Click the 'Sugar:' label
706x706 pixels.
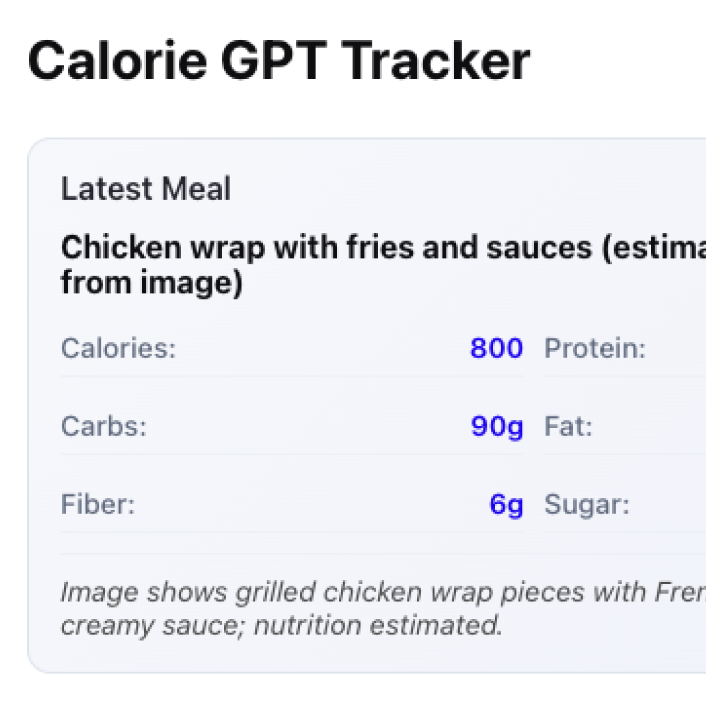click(586, 505)
